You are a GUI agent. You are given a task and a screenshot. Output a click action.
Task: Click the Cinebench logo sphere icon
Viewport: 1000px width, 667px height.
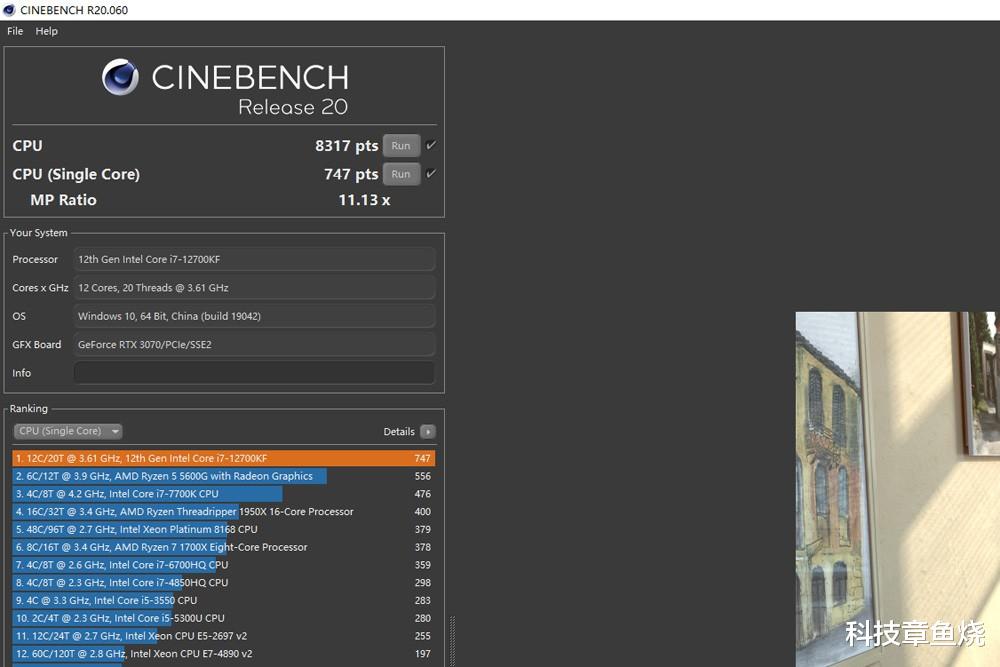[120, 77]
